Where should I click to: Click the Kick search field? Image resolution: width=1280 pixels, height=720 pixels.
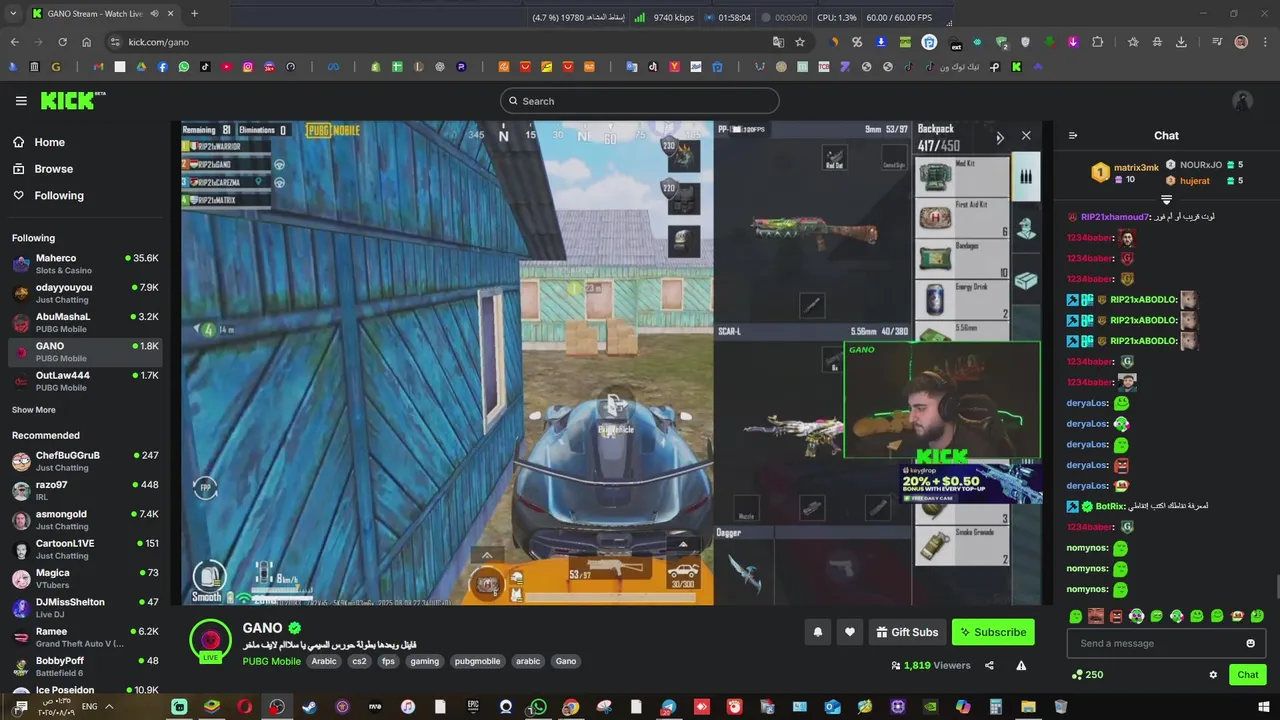point(640,101)
